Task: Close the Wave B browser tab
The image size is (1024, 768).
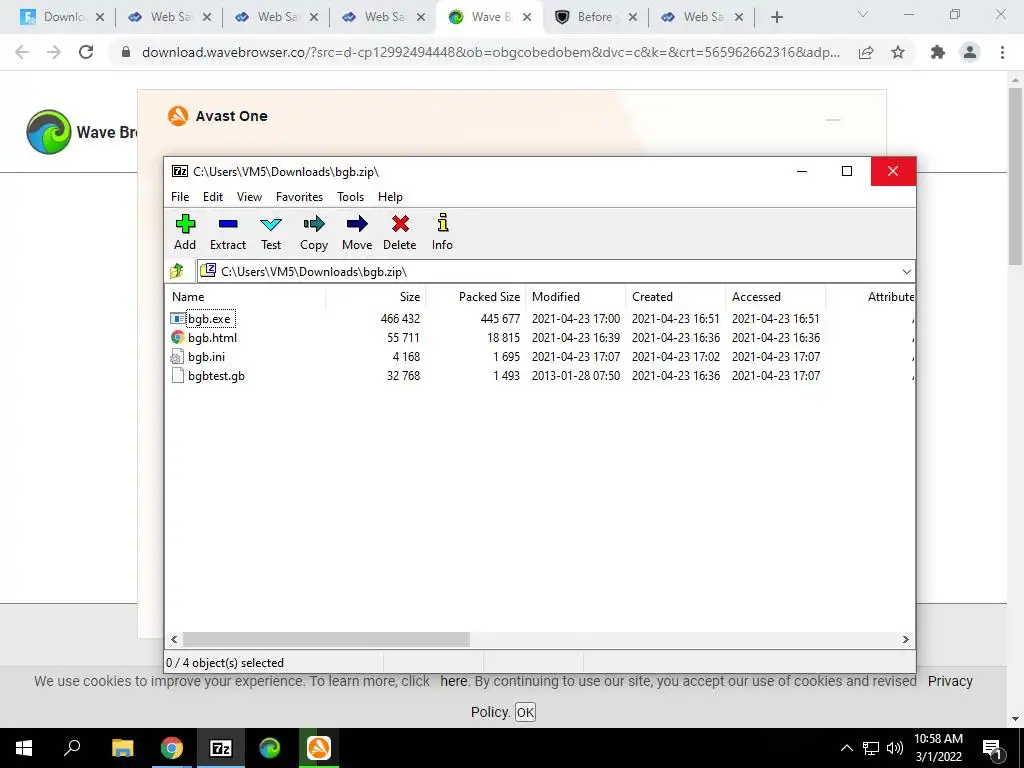Action: [527, 18]
